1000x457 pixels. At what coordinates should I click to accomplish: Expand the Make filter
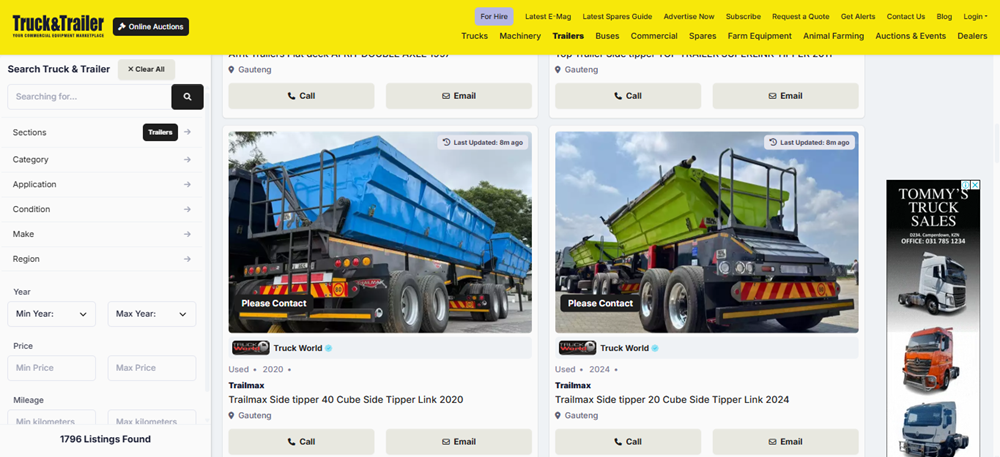[x=102, y=234]
